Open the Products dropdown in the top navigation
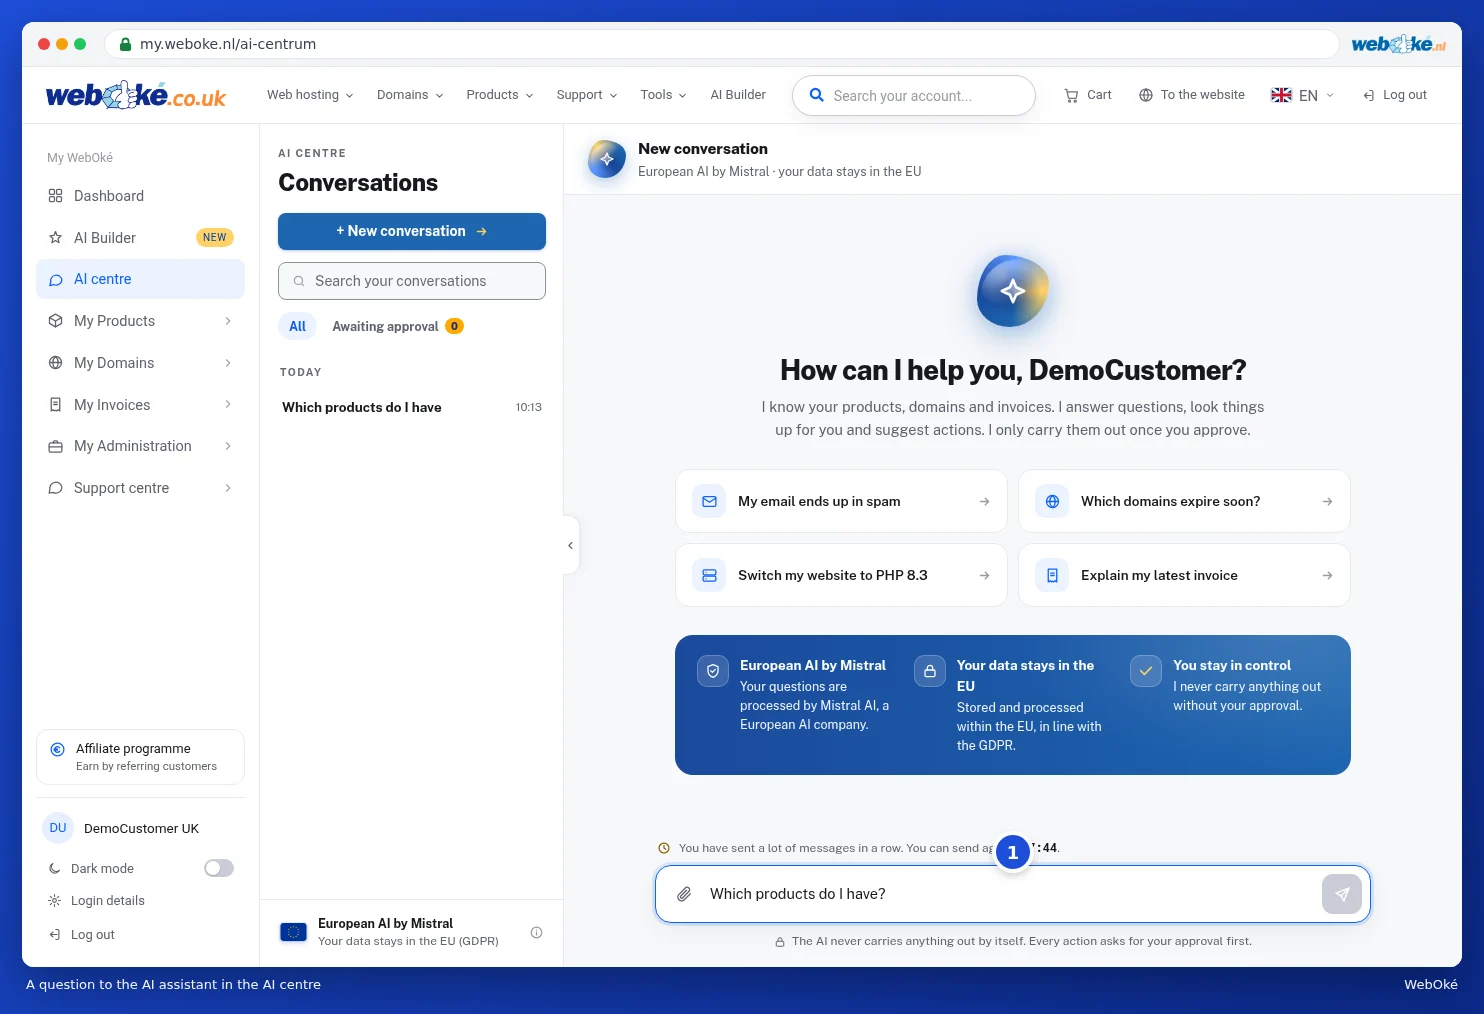This screenshot has width=1484, height=1014. coord(500,95)
